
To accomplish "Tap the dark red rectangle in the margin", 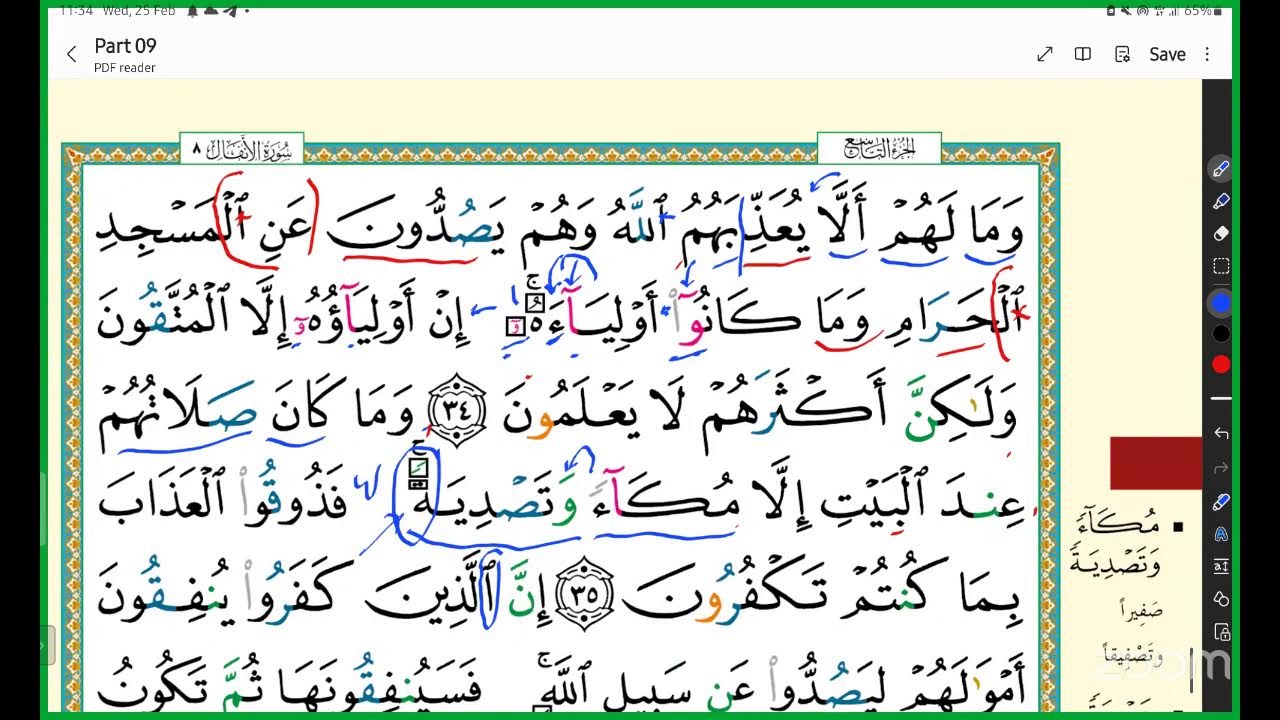I will pyautogui.click(x=1156, y=463).
